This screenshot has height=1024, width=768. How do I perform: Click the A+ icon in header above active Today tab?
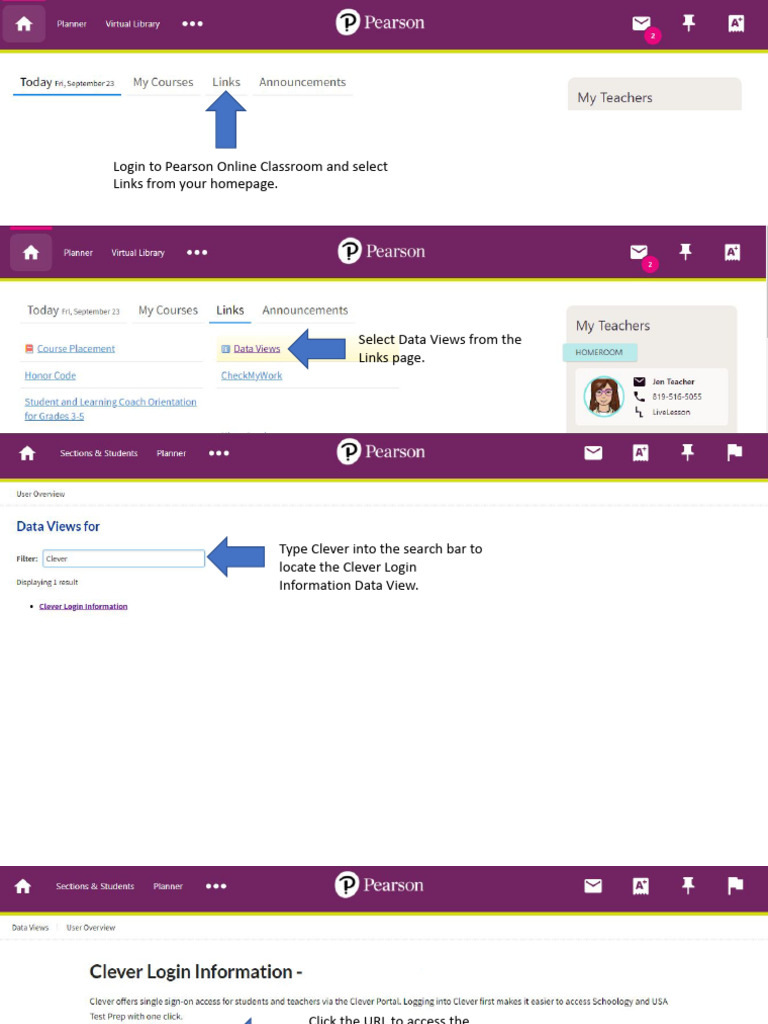736,24
